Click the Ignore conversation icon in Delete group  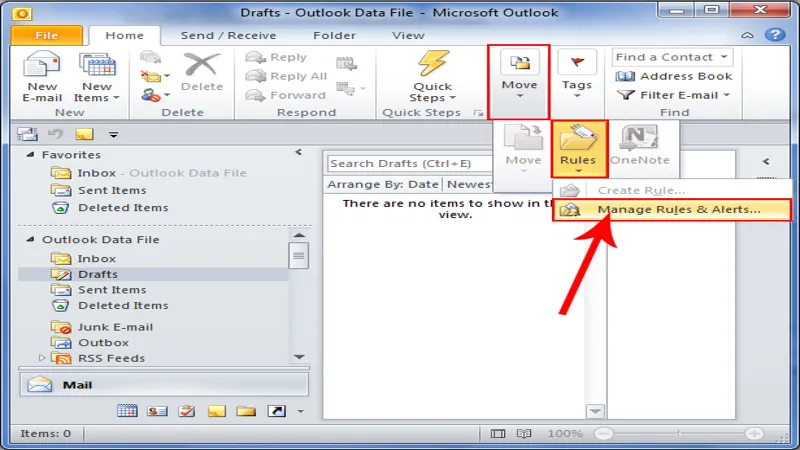(150, 57)
